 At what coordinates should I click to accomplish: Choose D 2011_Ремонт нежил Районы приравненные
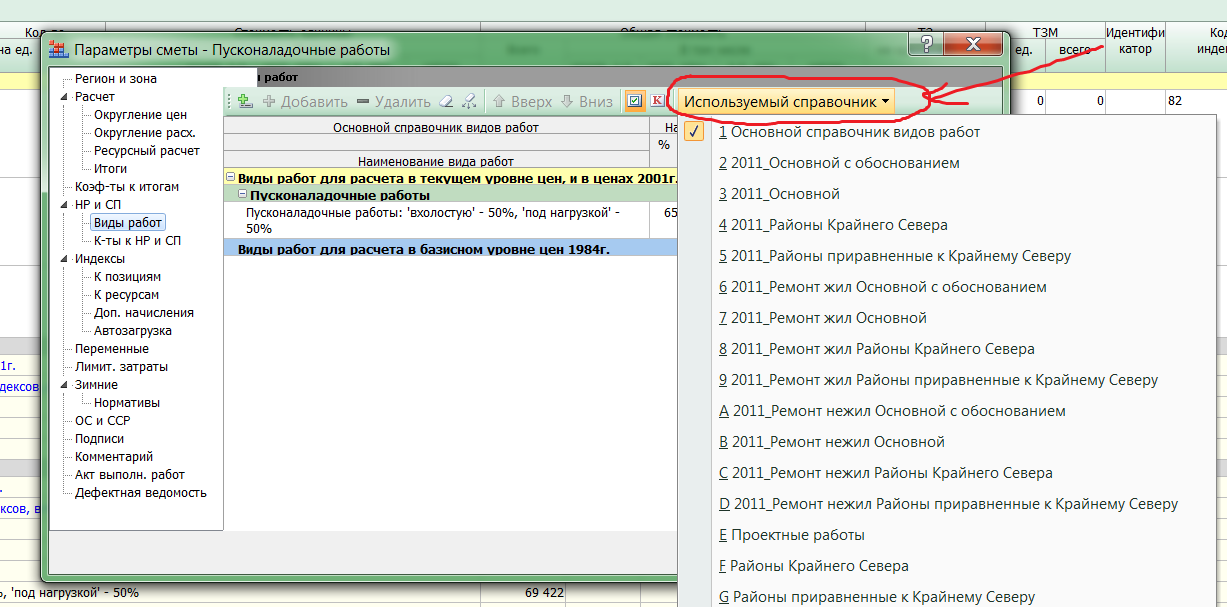[948, 504]
